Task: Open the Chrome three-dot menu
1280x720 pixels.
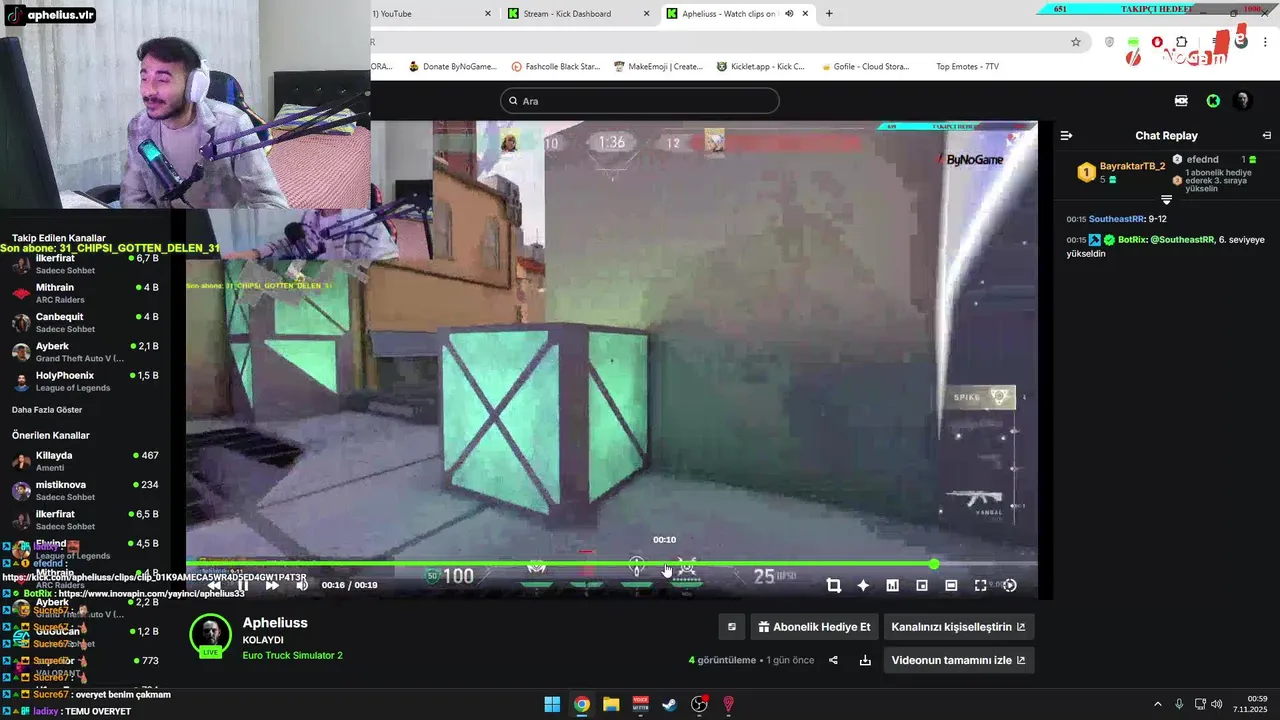Action: click(x=1267, y=42)
